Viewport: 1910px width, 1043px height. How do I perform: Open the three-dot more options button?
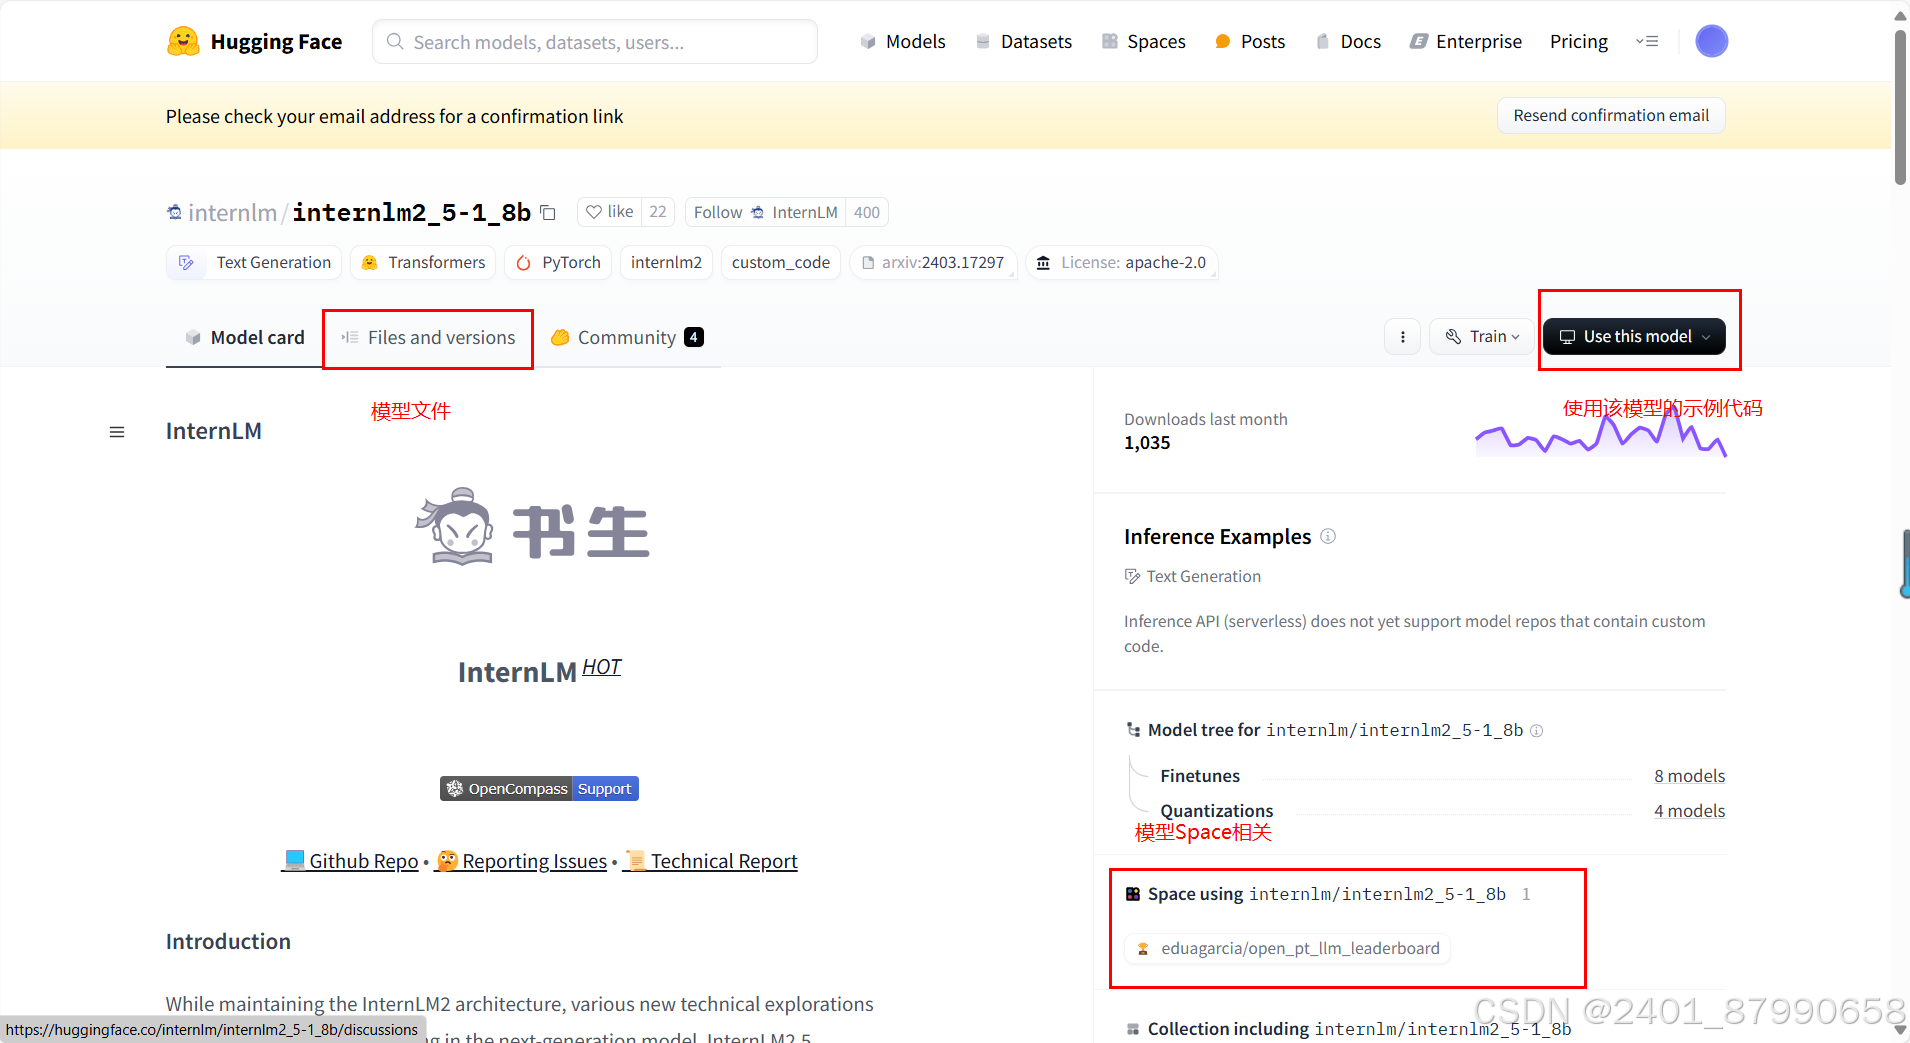(1403, 337)
